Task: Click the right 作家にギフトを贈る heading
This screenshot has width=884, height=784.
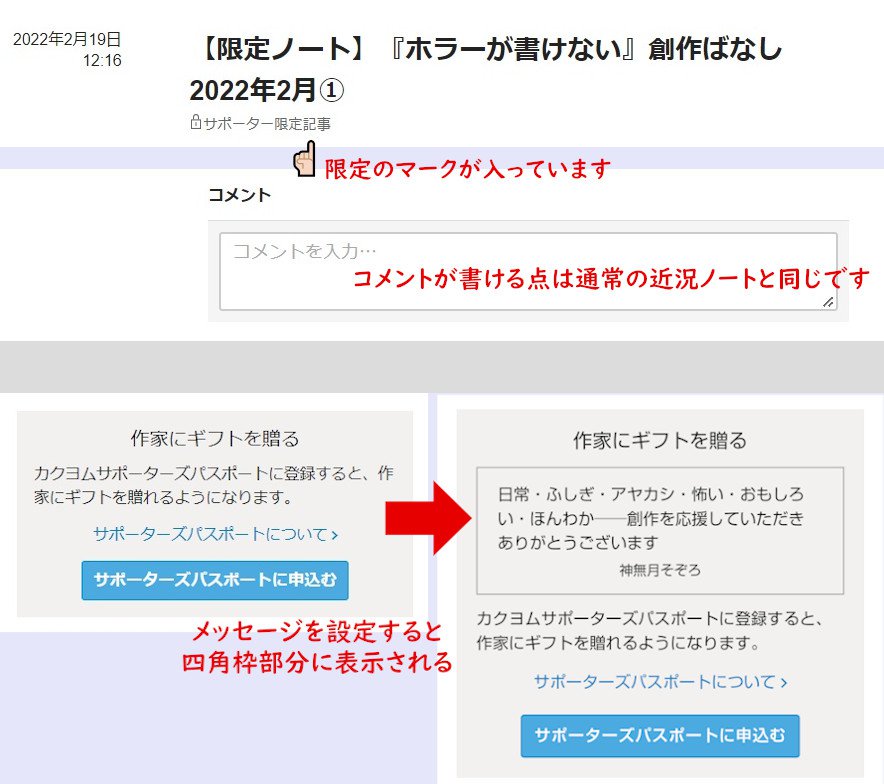Action: click(660, 440)
